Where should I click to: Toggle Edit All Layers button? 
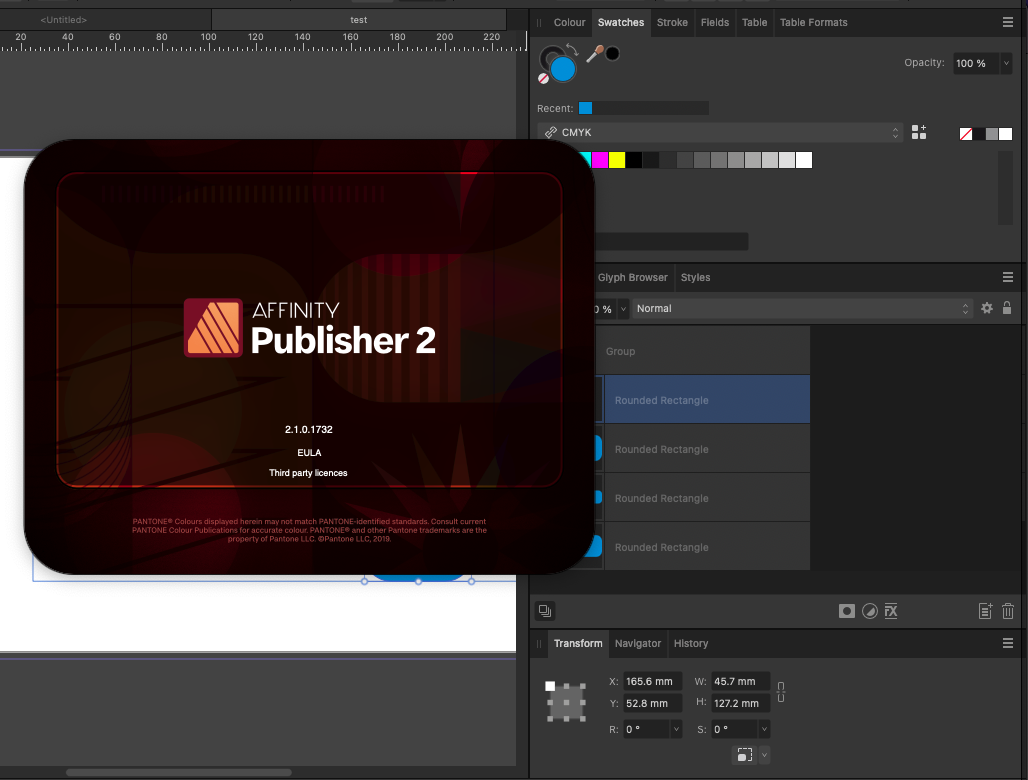(545, 611)
